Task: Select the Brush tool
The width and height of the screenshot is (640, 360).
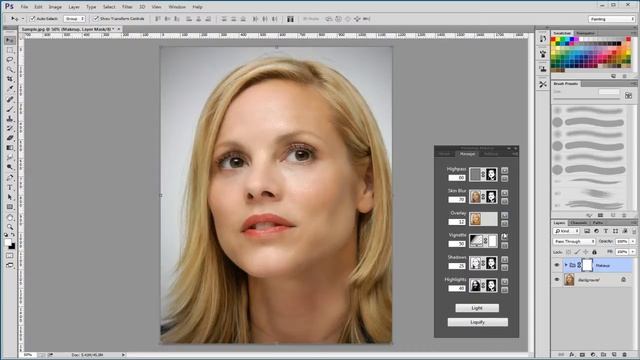Action: click(x=10, y=109)
